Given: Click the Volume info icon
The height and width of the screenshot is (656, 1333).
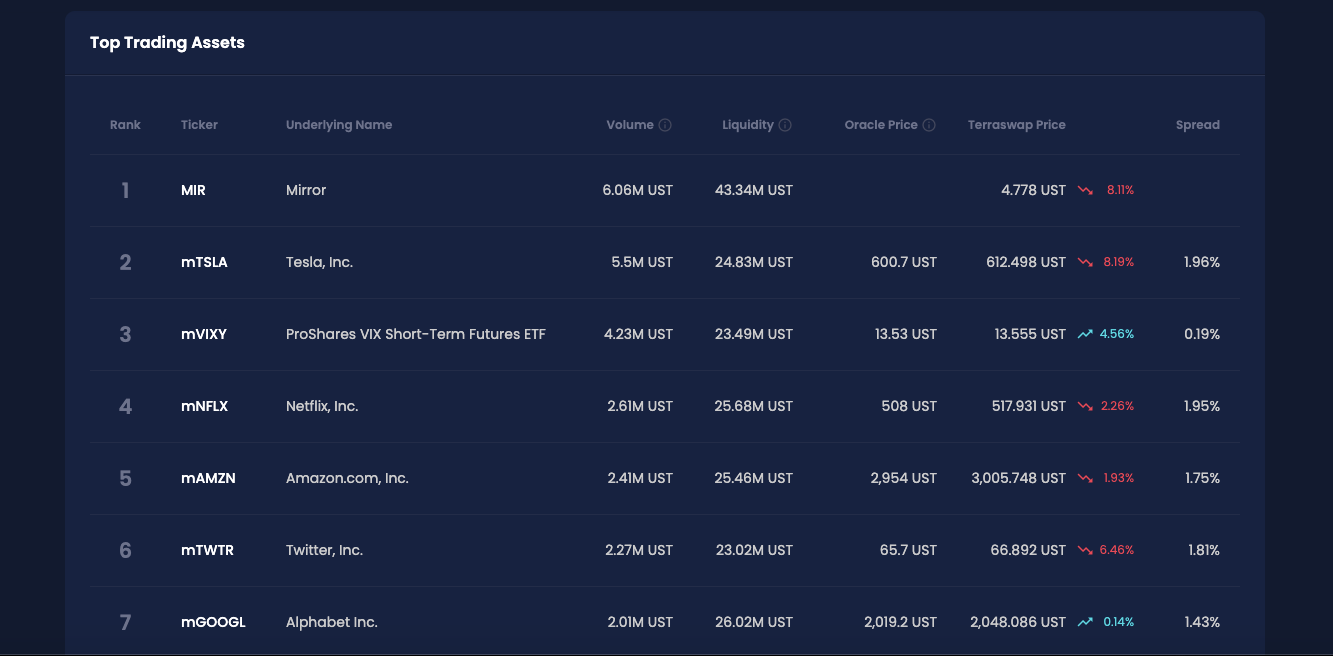Looking at the screenshot, I should pyautogui.click(x=665, y=125).
